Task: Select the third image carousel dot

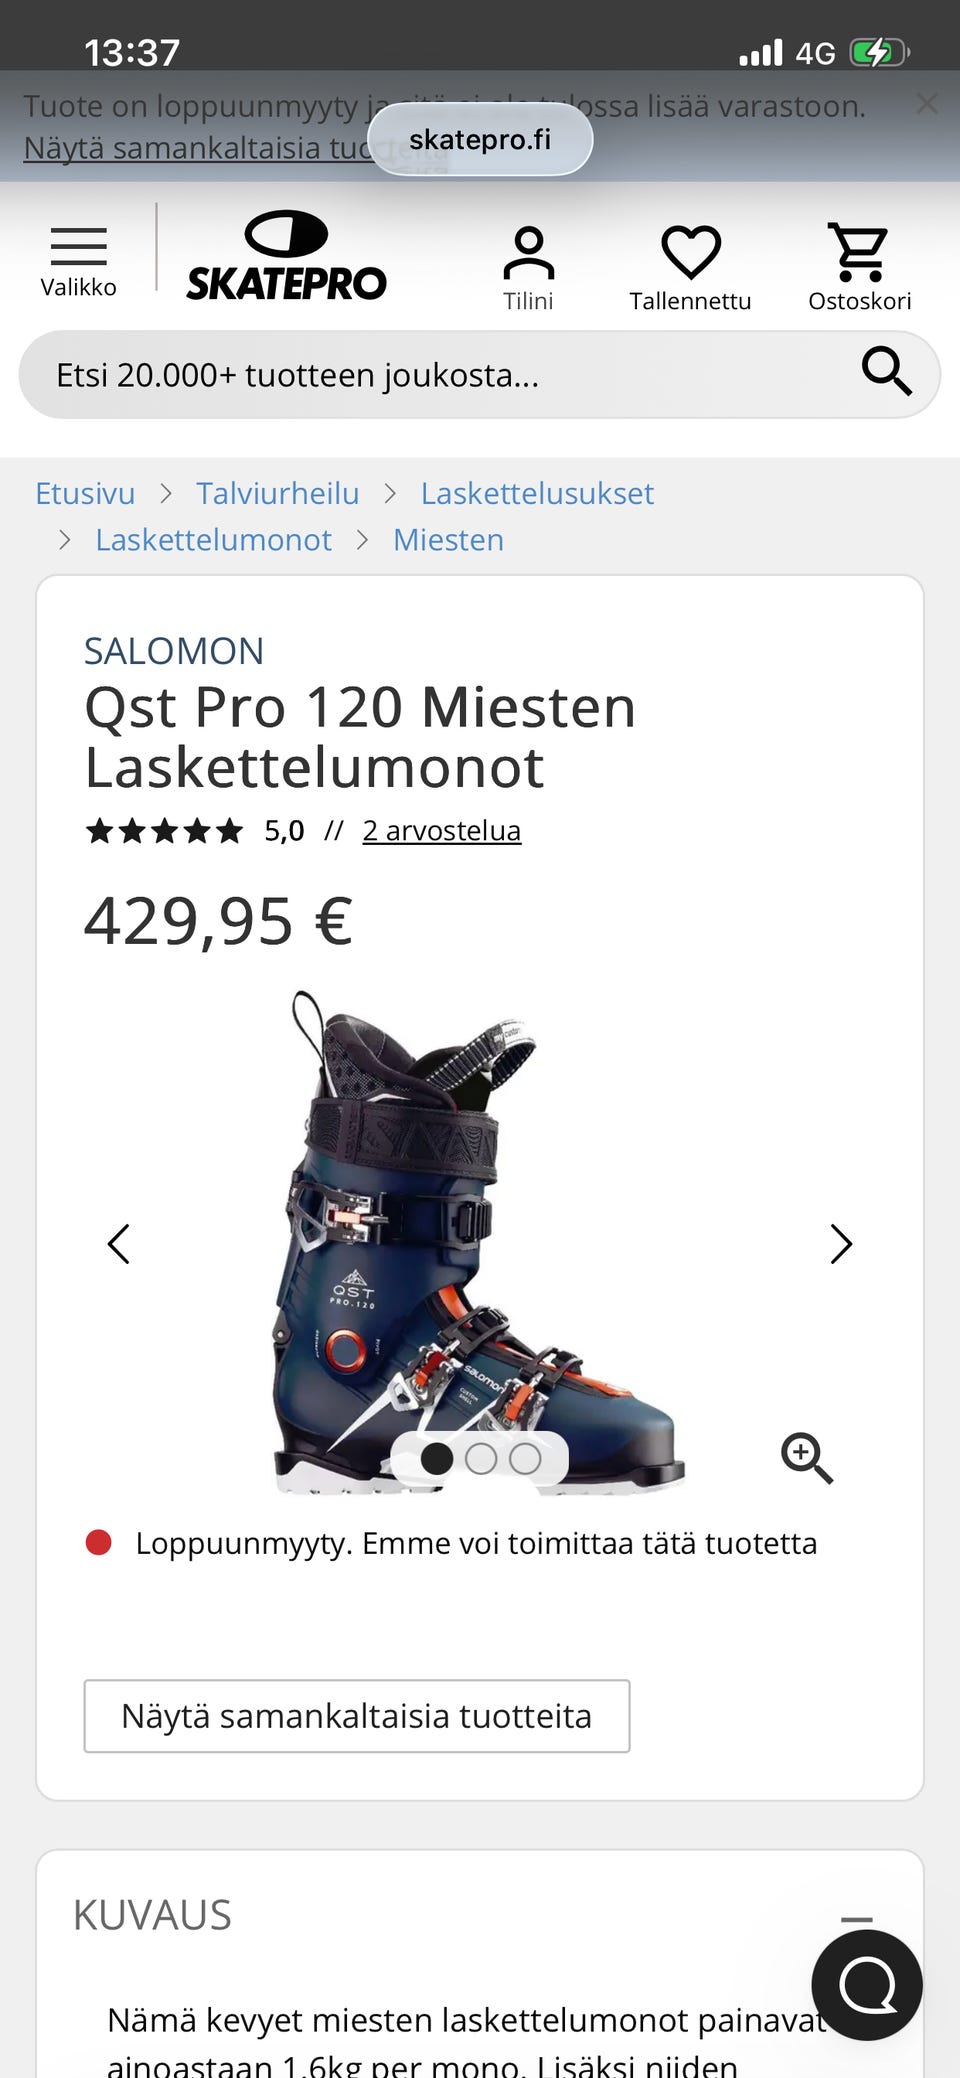Action: [x=525, y=1459]
